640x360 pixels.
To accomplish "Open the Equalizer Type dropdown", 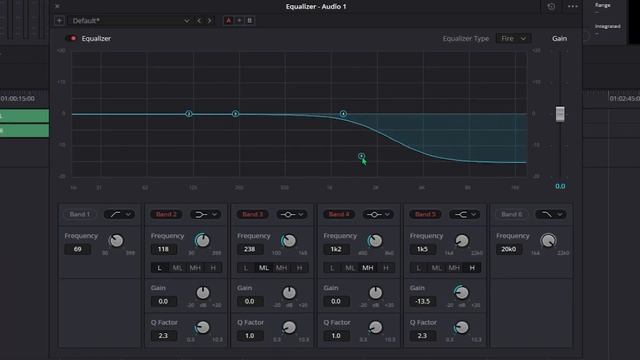I will [513, 38].
